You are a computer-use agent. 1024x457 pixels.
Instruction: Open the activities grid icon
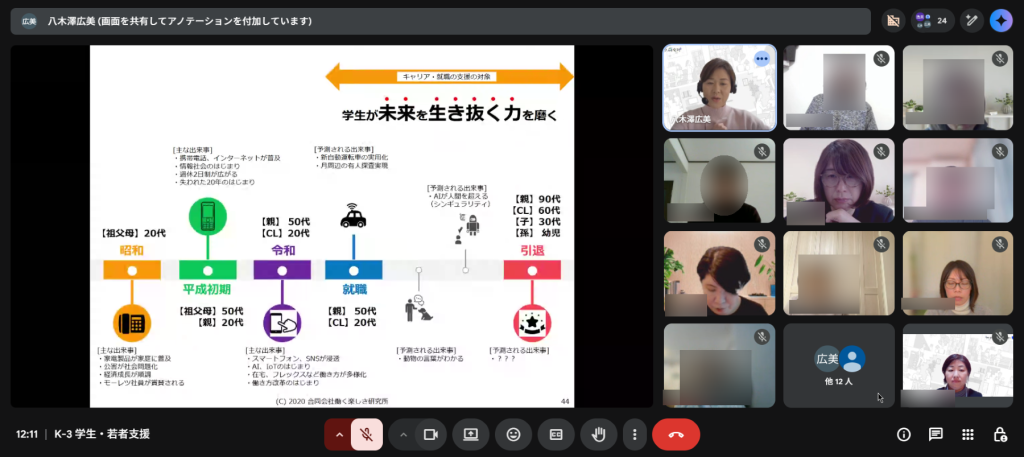968,434
